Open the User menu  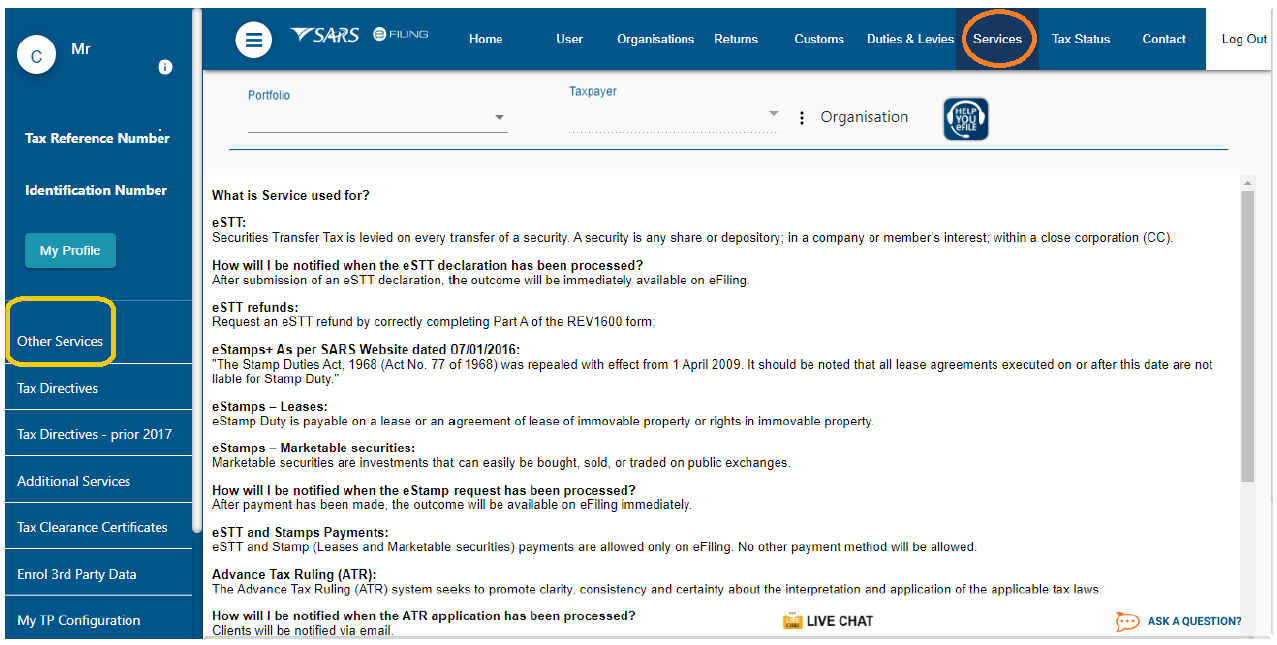(570, 39)
